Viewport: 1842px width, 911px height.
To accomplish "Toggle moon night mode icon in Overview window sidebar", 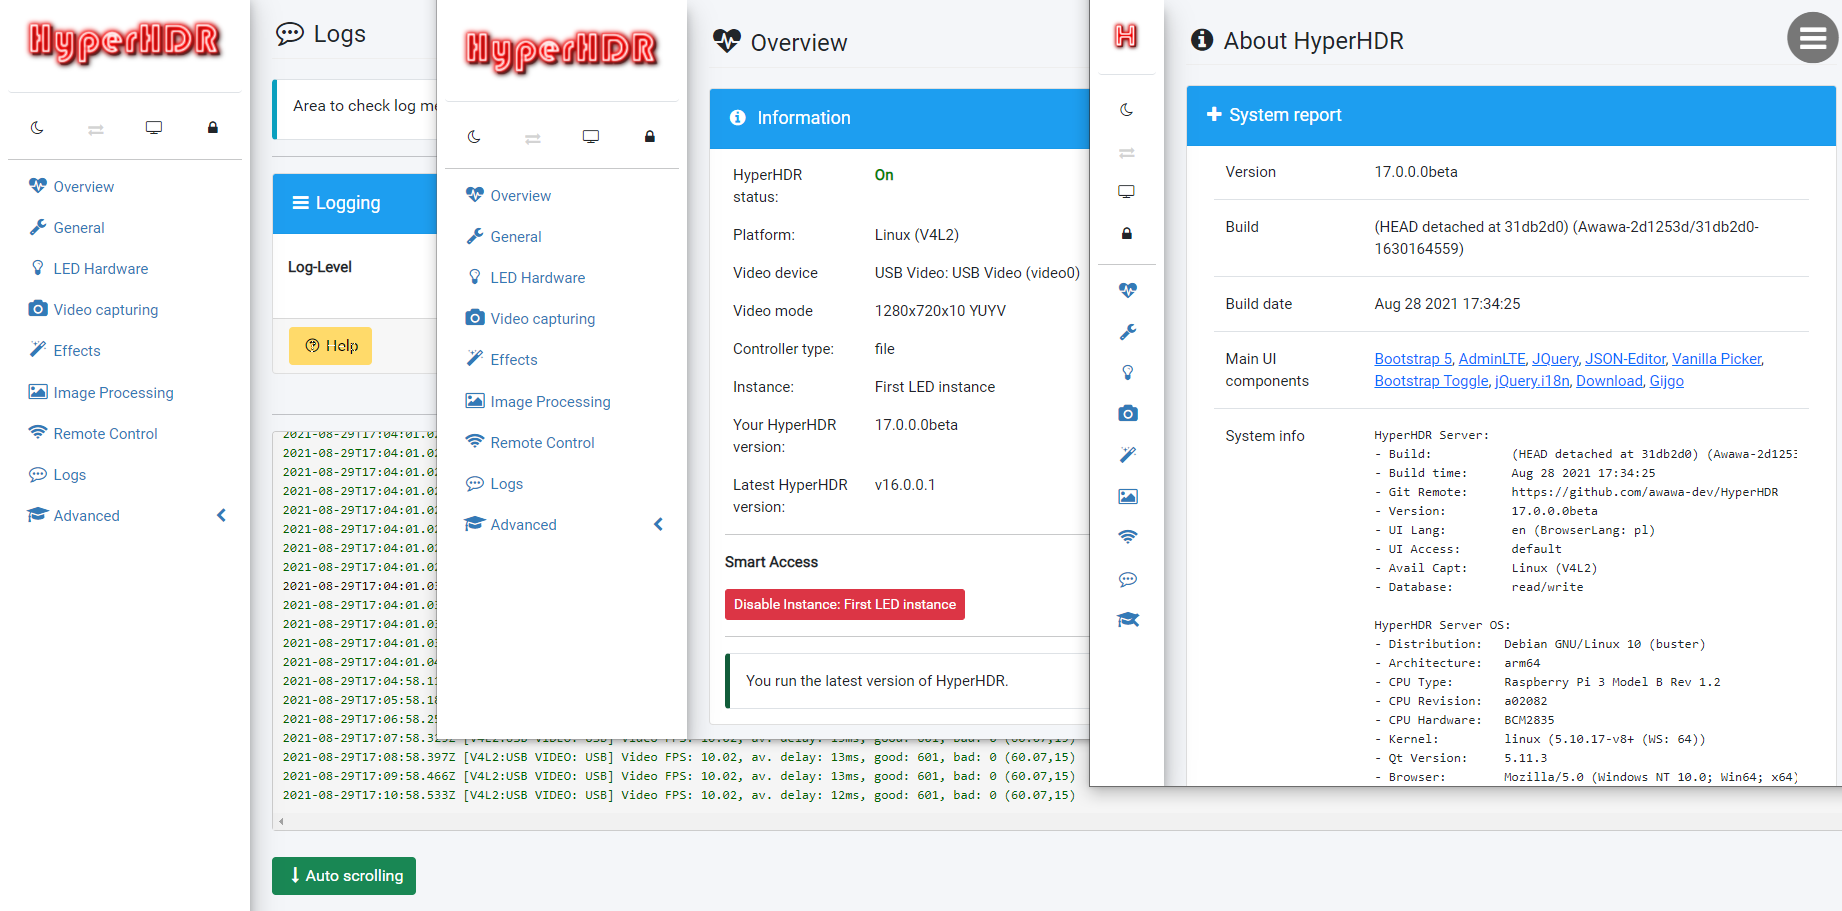I will point(474,137).
